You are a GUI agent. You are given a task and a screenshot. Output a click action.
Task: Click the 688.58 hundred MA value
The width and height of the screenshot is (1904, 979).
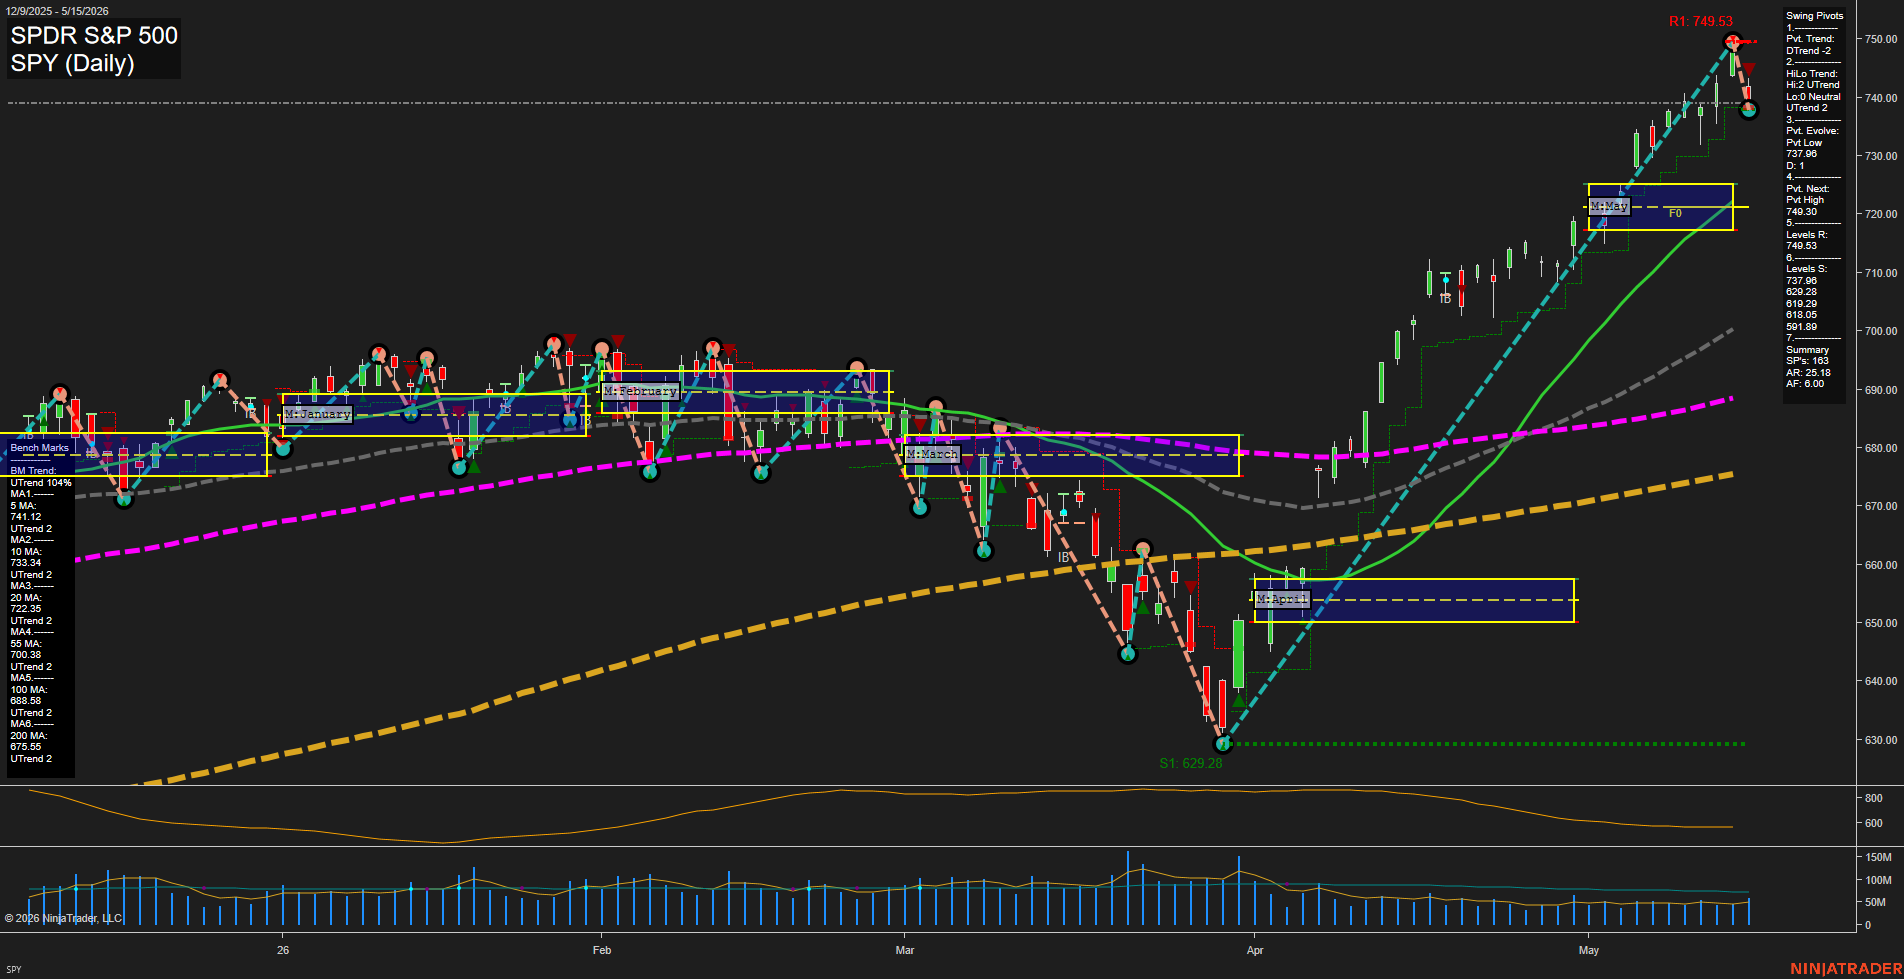26,701
